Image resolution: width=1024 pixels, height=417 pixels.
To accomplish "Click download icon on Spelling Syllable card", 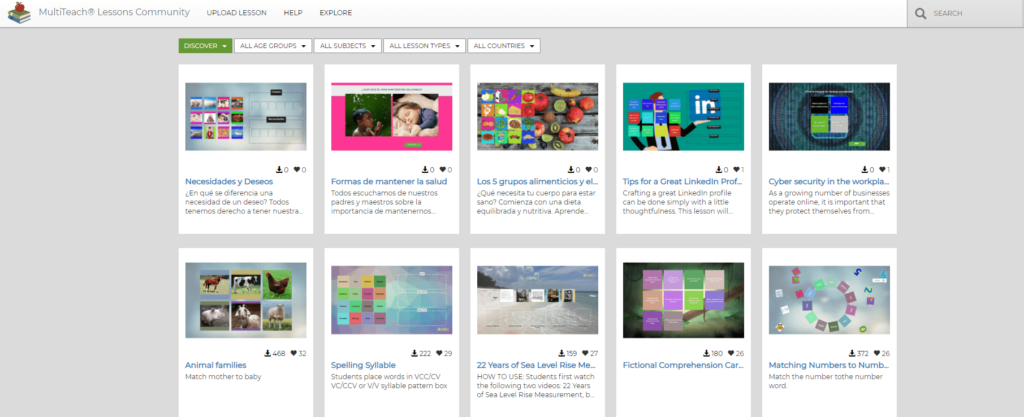I will [x=414, y=353].
